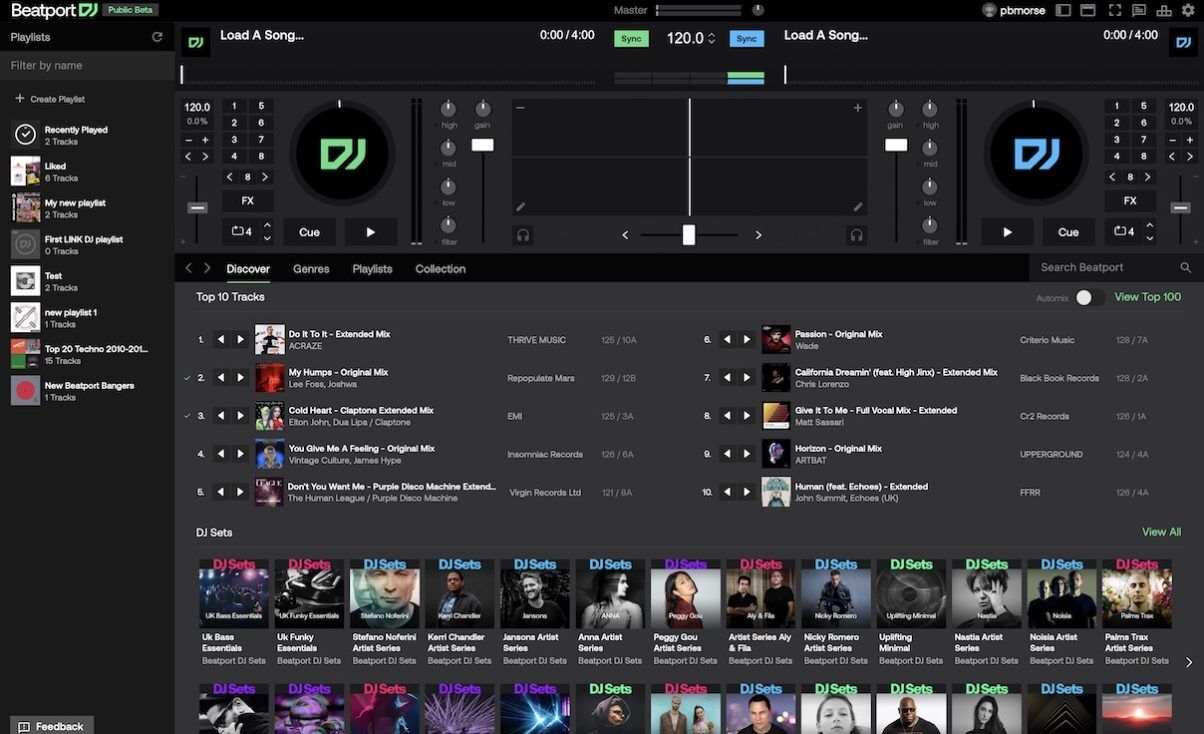Switch to the Collection tab
Image resolution: width=1204 pixels, height=734 pixels.
point(440,269)
